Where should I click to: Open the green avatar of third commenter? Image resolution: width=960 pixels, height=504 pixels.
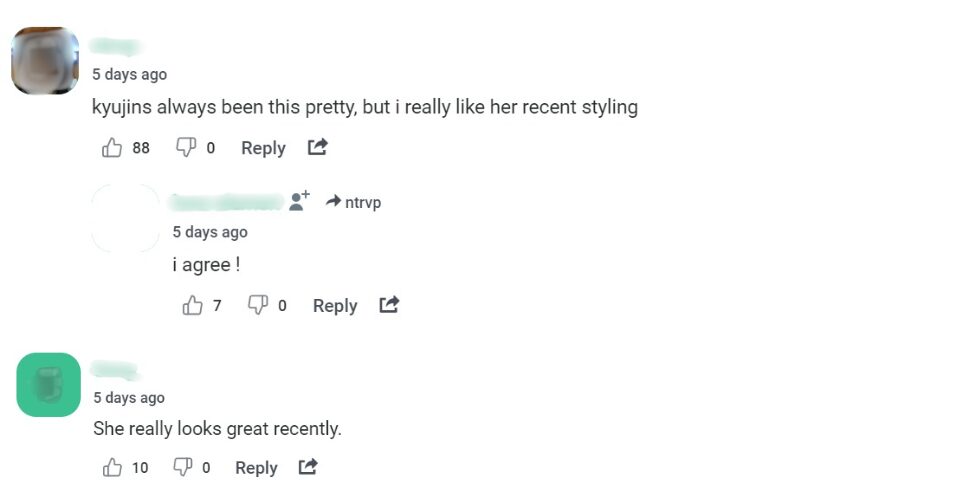tap(48, 385)
